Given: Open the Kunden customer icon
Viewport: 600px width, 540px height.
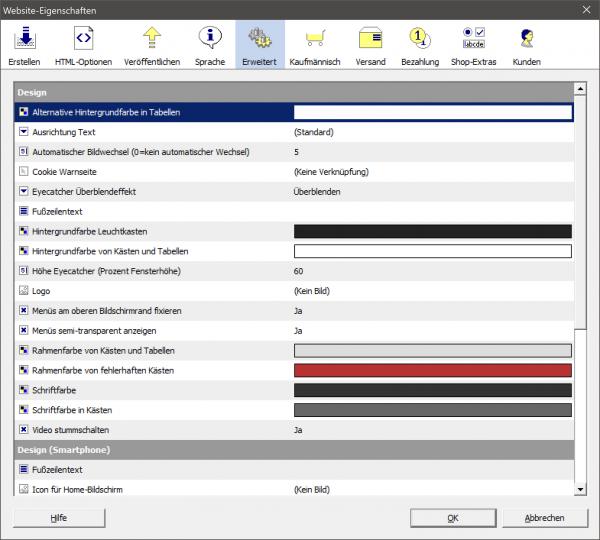Looking at the screenshot, I should click(x=526, y=46).
